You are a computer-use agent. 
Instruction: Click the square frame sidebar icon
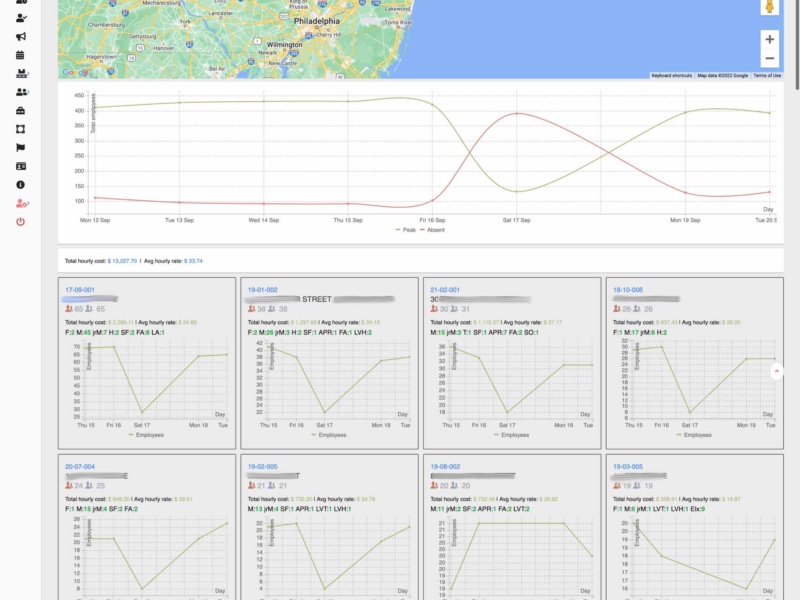click(20, 129)
